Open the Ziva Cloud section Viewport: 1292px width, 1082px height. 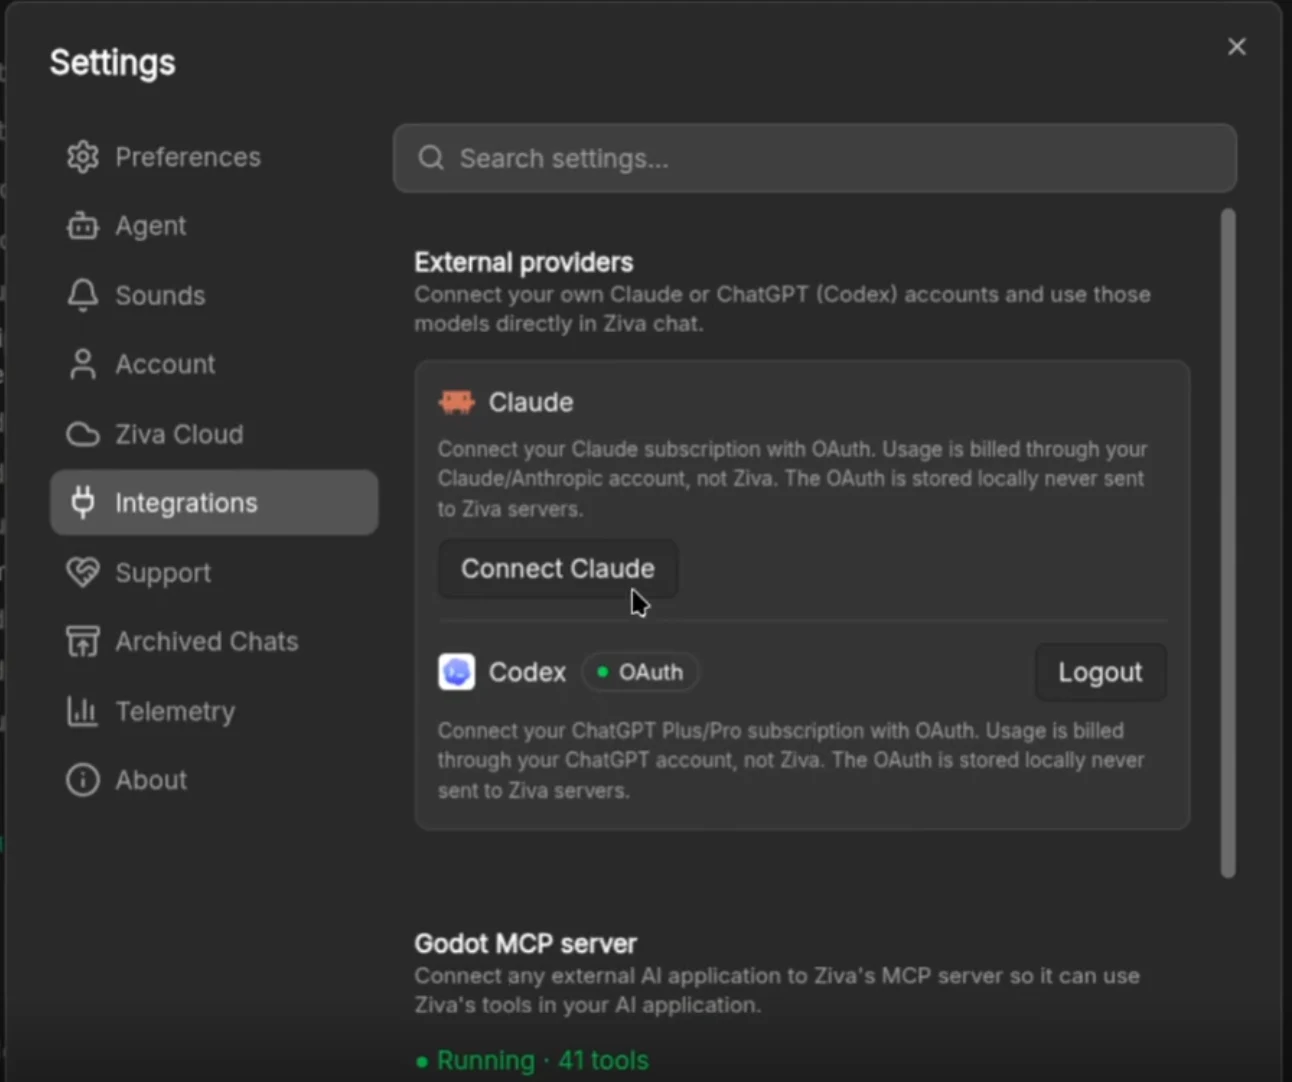pos(214,434)
